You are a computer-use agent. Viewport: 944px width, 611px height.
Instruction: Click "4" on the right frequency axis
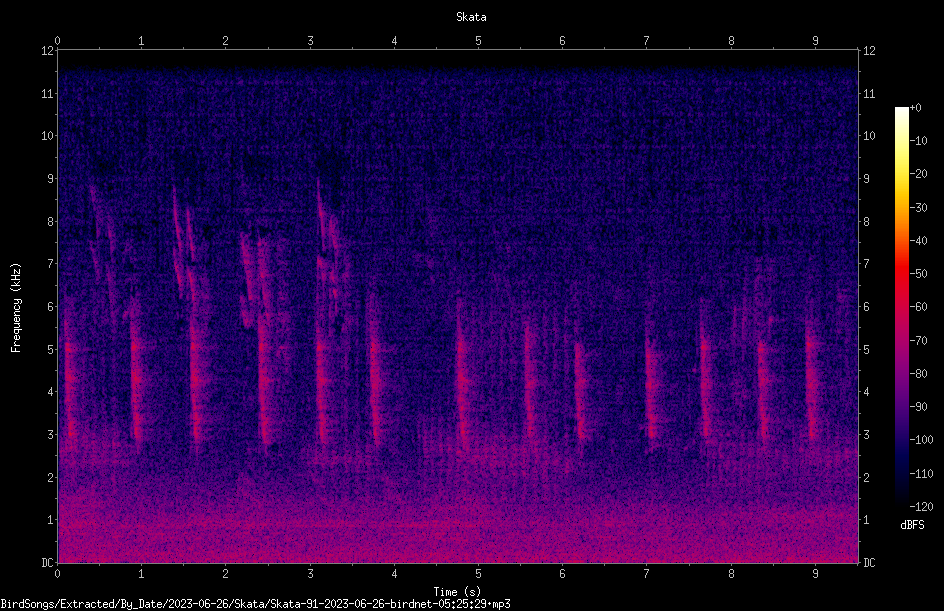(866, 392)
